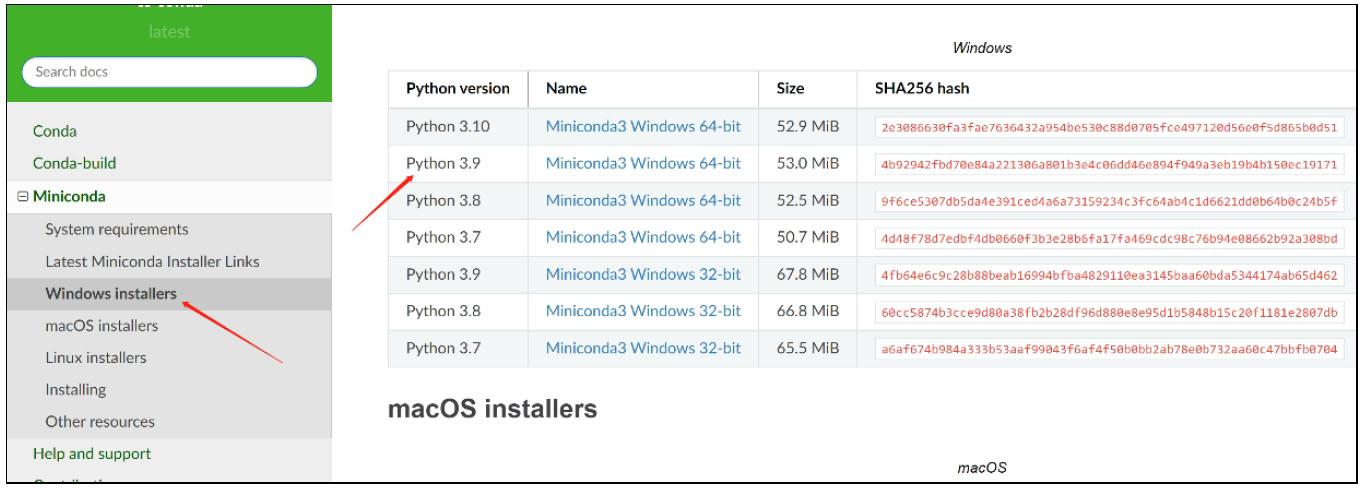The image size is (1364, 489).
Task: Click the hash beginning with 2e3086630fa3
Action: (x=1109, y=128)
